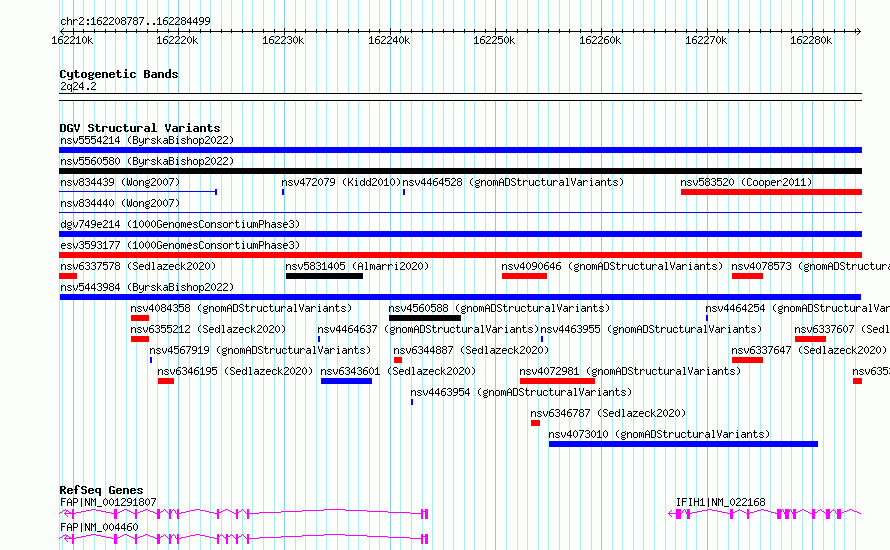This screenshot has width=890, height=550.
Task: Click the 162250k ruler position
Action: click(x=494, y=40)
